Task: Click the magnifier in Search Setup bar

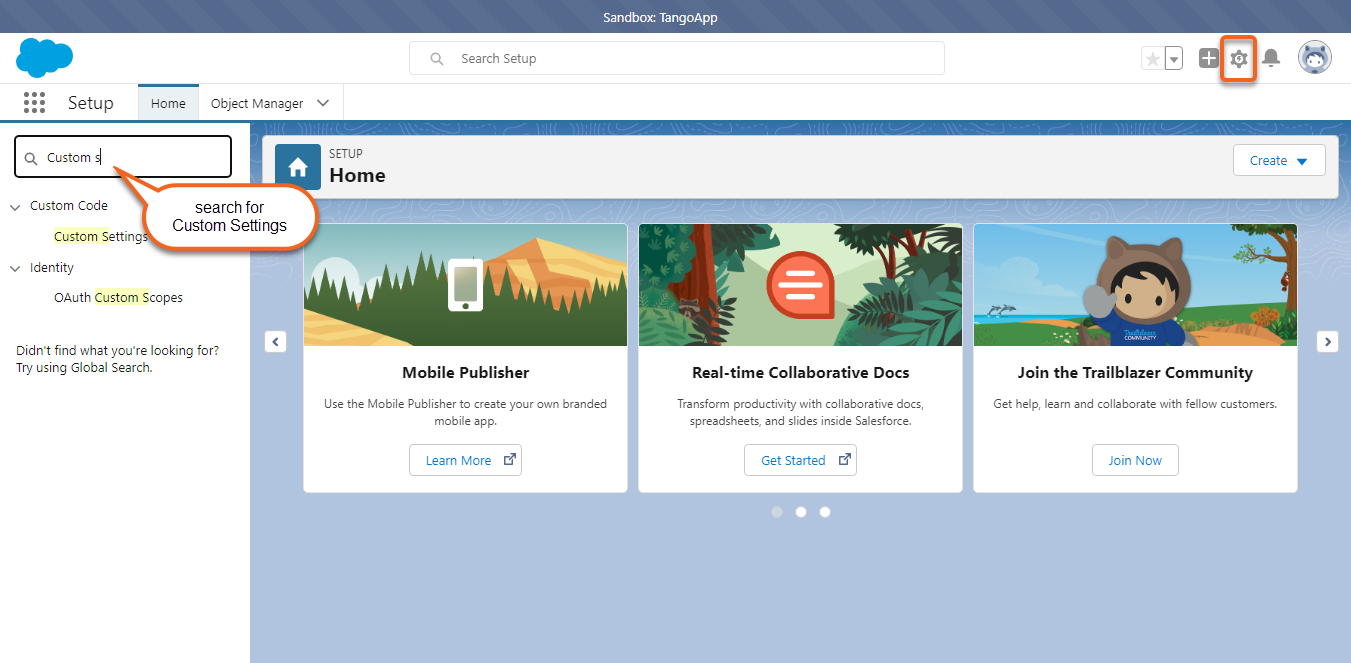Action: 436,58
